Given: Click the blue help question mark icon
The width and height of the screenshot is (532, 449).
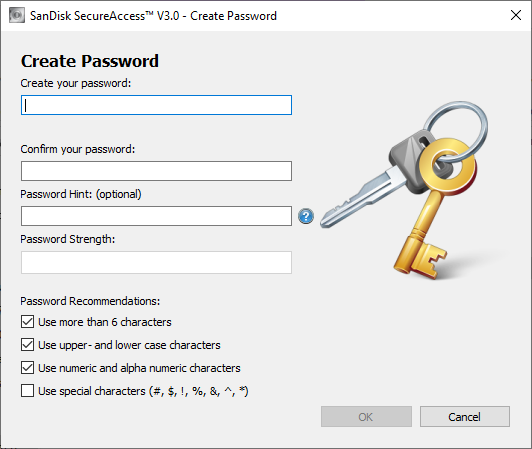Looking at the screenshot, I should point(306,216).
